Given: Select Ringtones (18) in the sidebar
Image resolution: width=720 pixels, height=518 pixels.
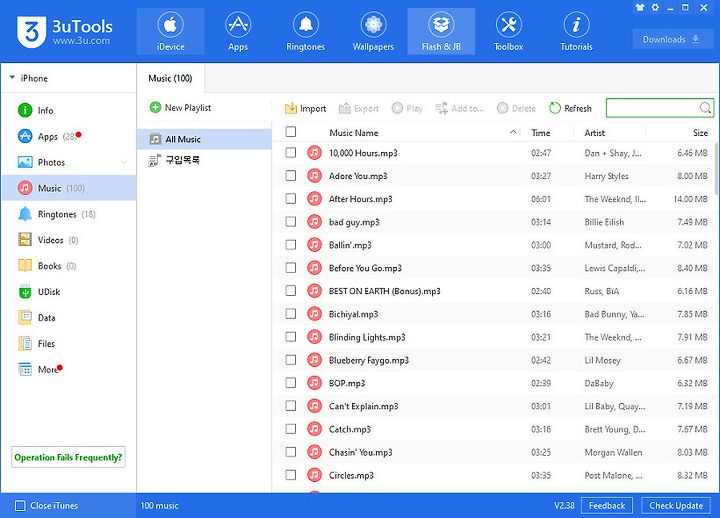Looking at the screenshot, I should (x=69, y=214).
